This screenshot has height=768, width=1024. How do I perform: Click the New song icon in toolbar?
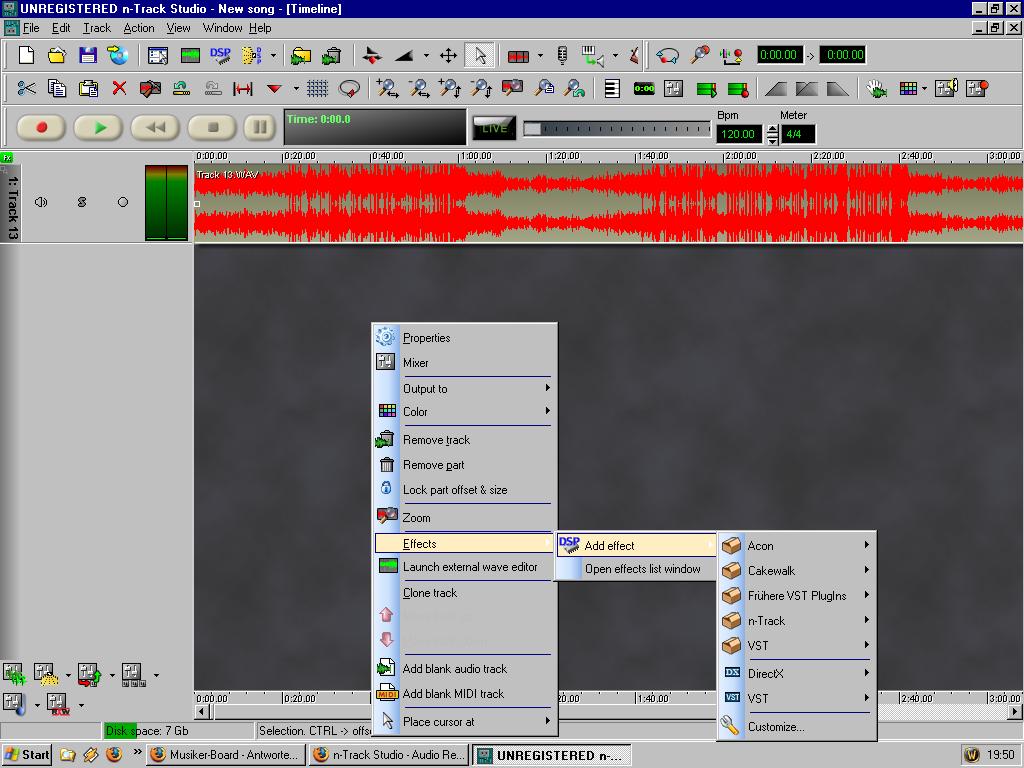tap(26, 56)
